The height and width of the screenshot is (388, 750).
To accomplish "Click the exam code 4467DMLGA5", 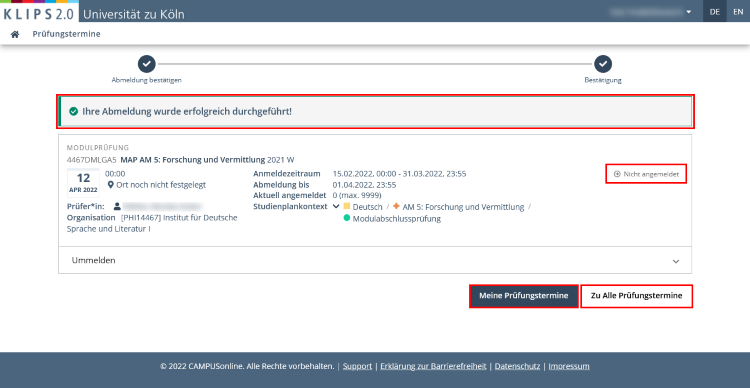I will click(x=92, y=159).
